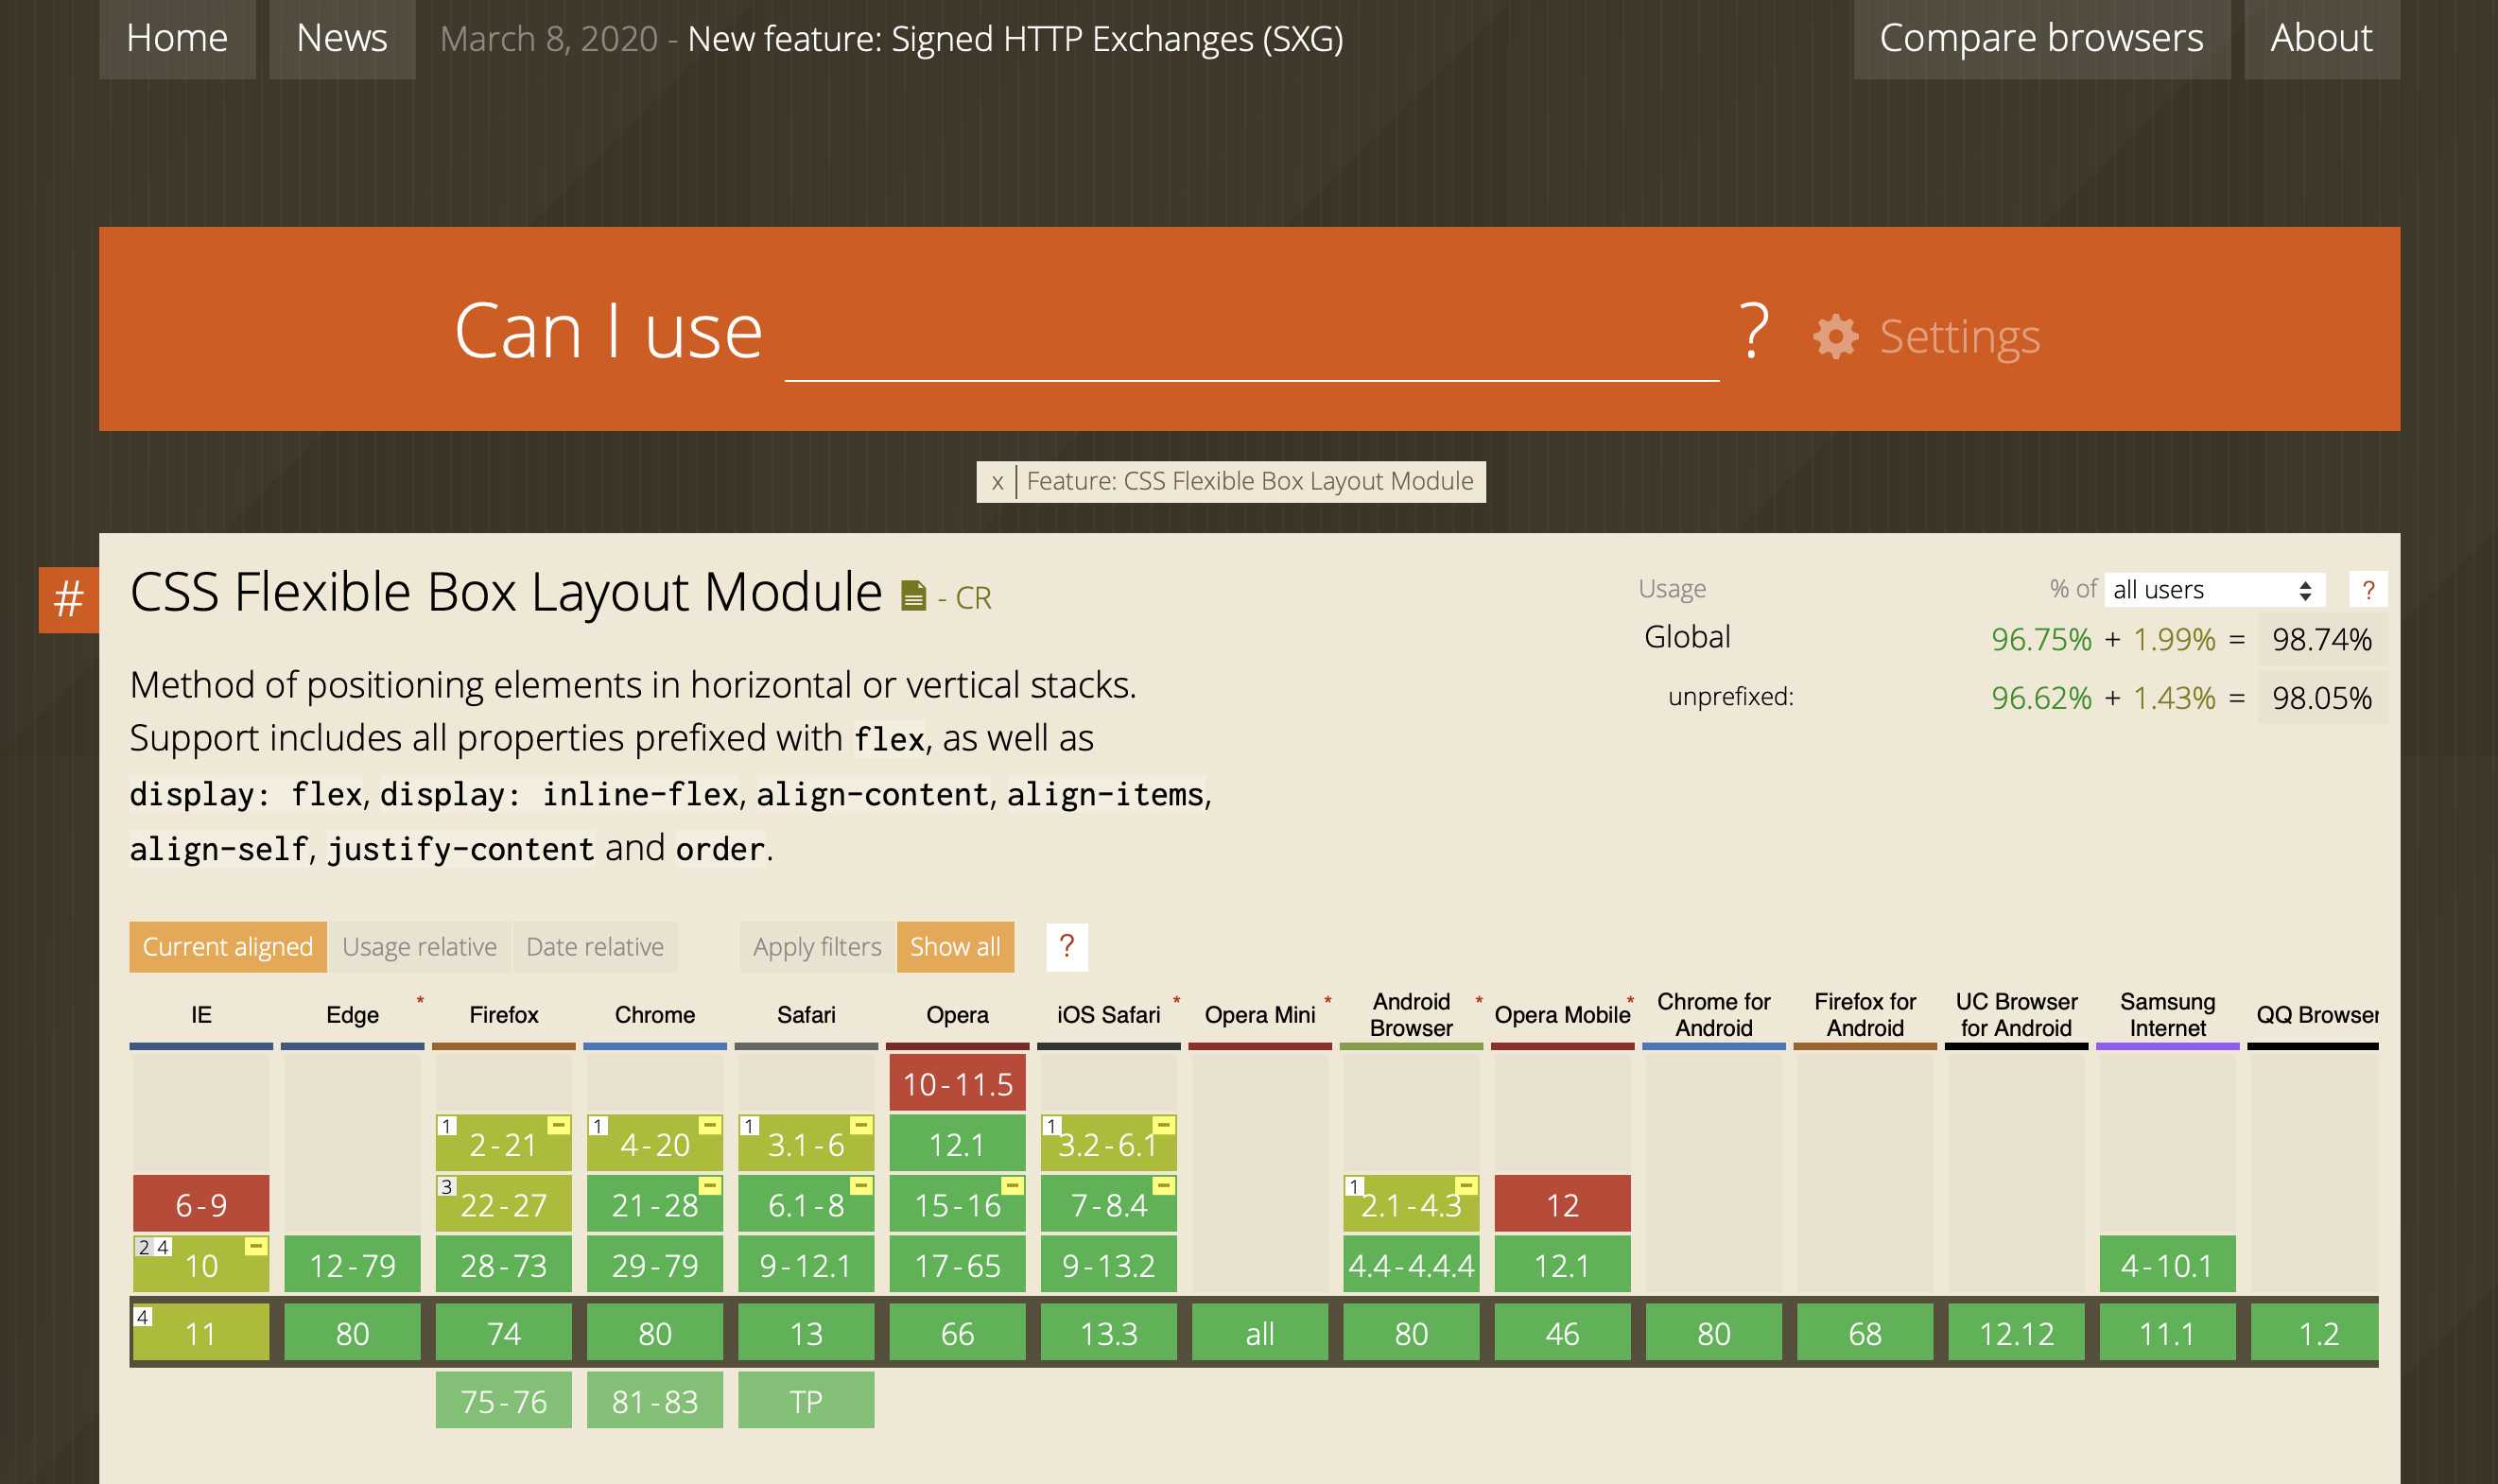Remove the feature filter with the x
Viewport: 2498px width, 1484px height.
(997, 482)
